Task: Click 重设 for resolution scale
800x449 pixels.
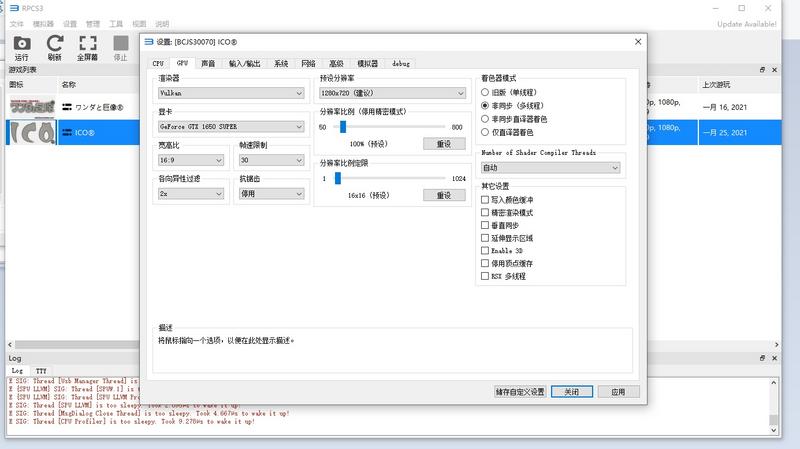Action: pos(444,144)
